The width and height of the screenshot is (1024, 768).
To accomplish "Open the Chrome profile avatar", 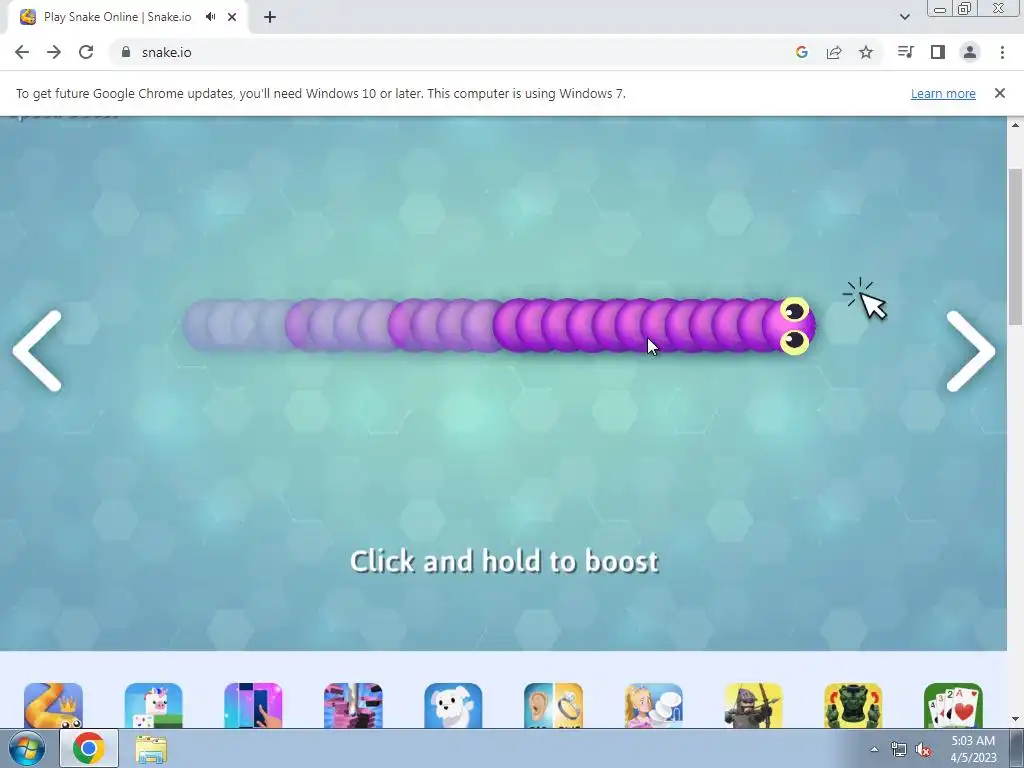I will 970,52.
